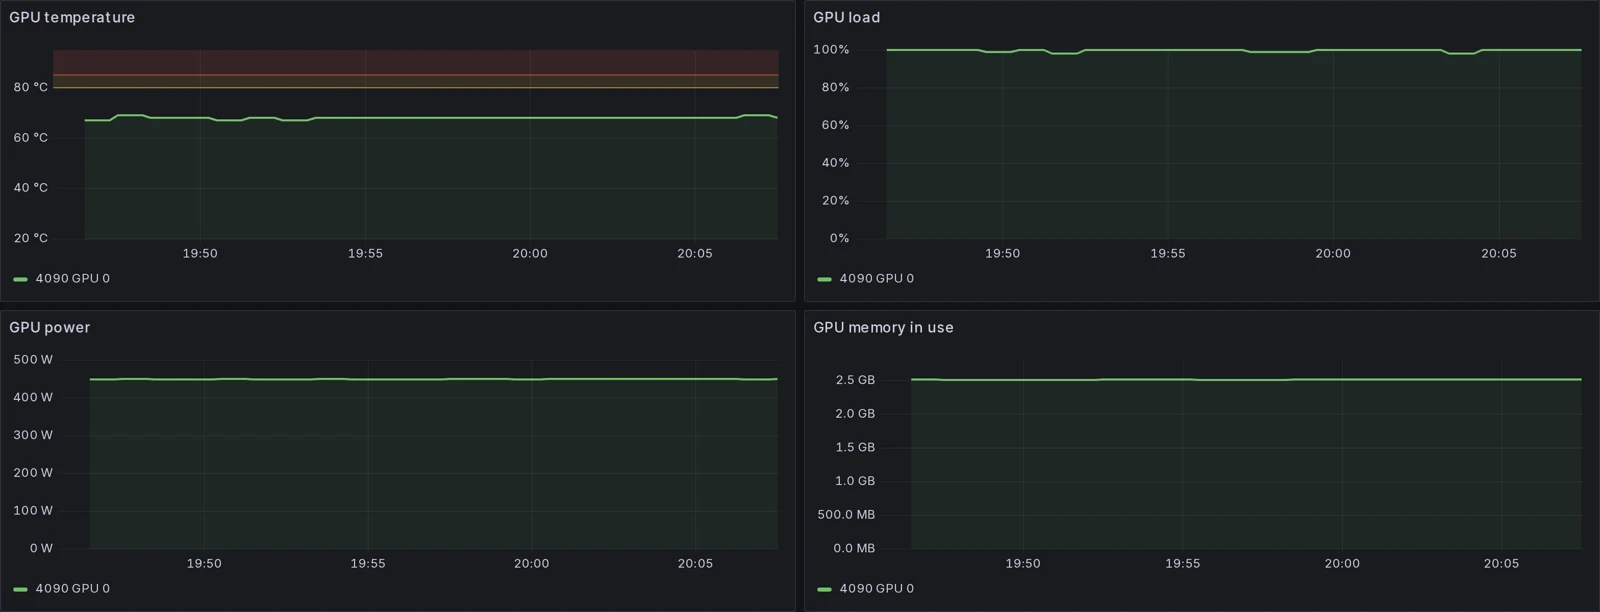Click 20:00 time label in GPU memory chart
The height and width of the screenshot is (612, 1600).
click(x=1342, y=564)
